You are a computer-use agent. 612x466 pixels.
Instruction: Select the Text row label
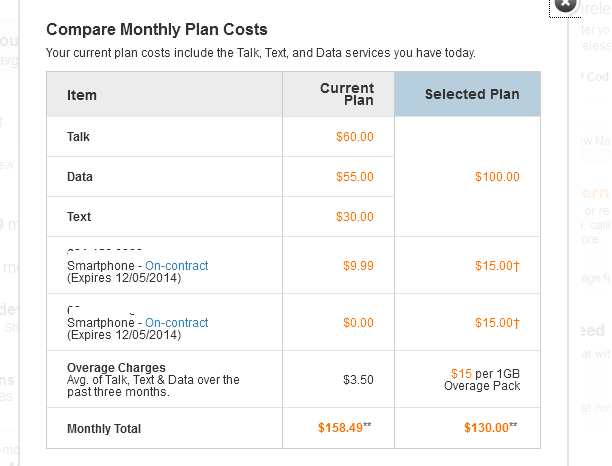tap(79, 217)
